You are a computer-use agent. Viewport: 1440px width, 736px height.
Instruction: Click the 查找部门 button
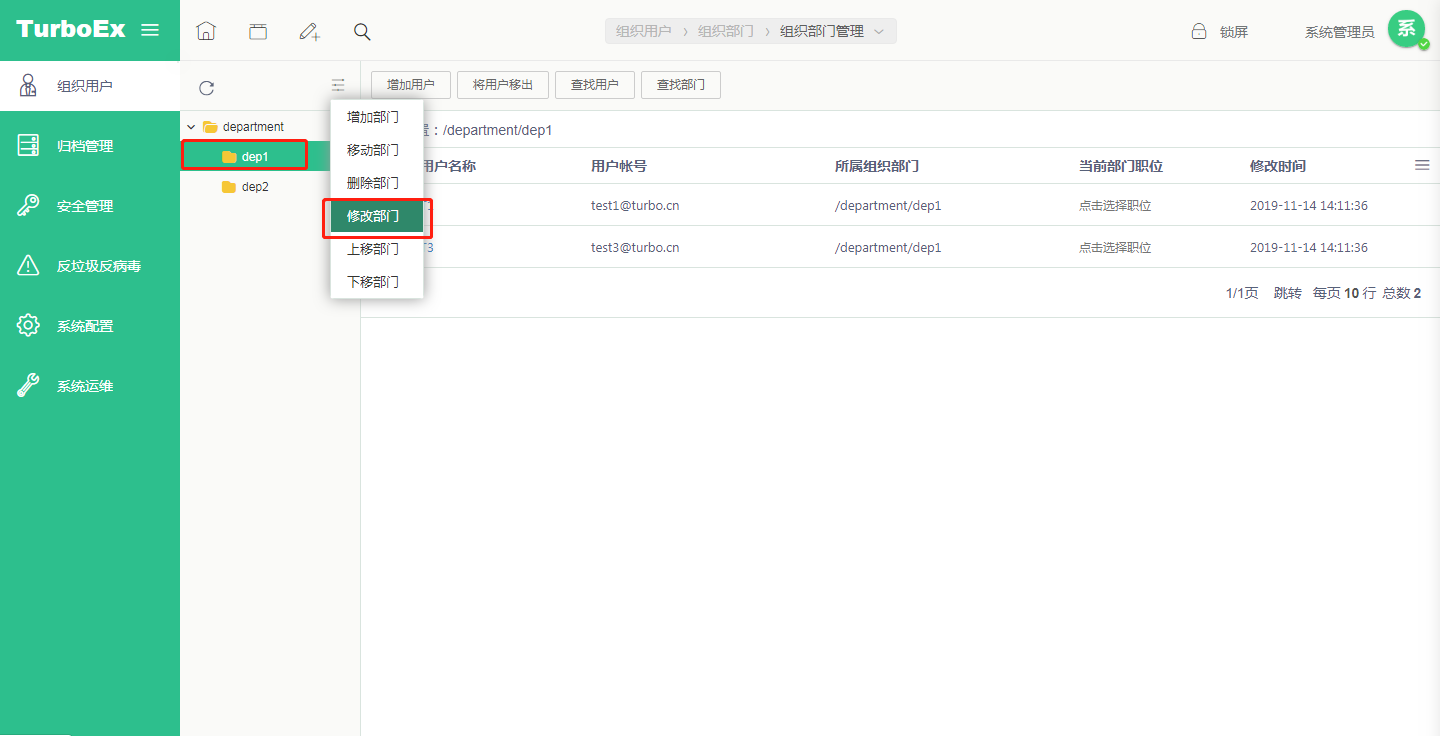pos(680,85)
